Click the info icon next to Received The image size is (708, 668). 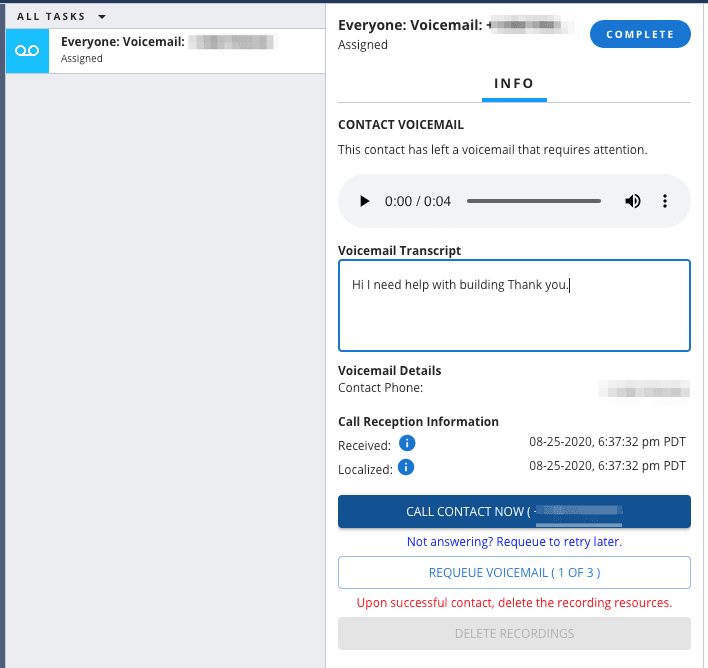tap(407, 443)
